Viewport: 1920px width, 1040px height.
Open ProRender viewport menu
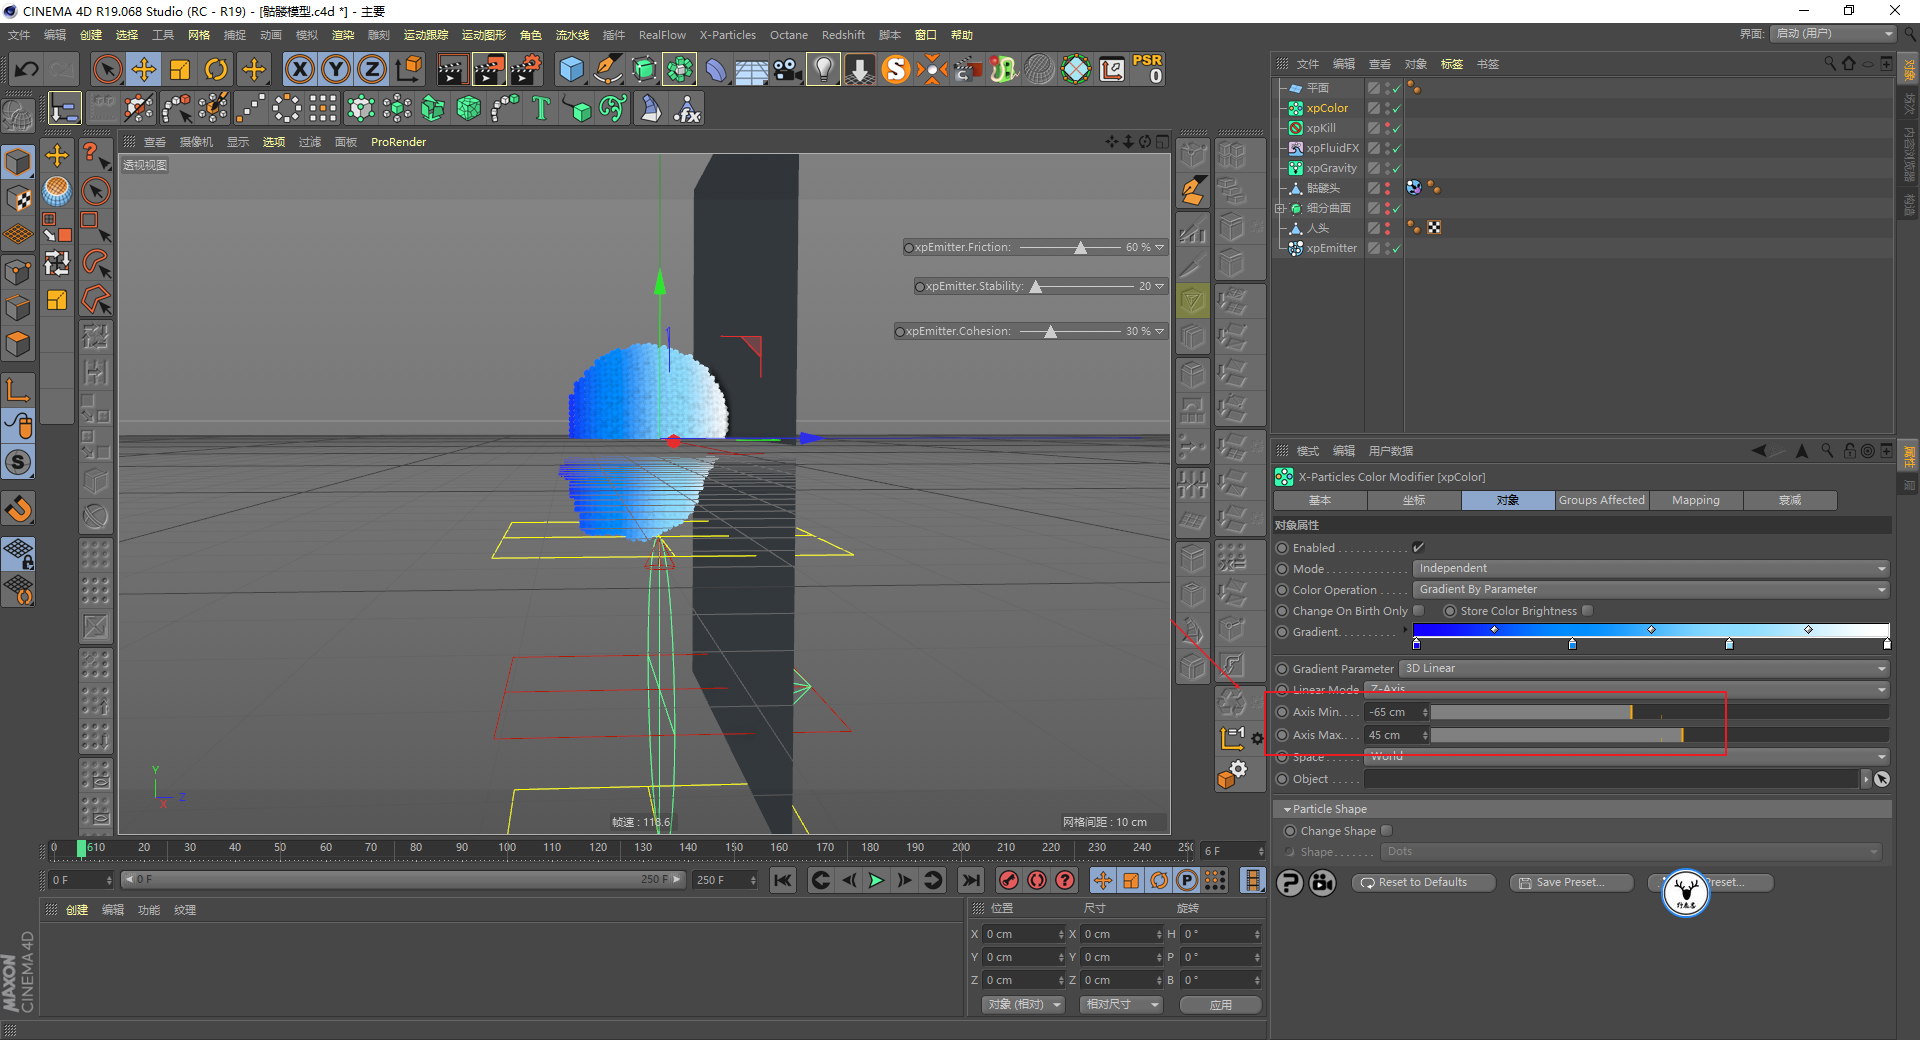point(398,142)
